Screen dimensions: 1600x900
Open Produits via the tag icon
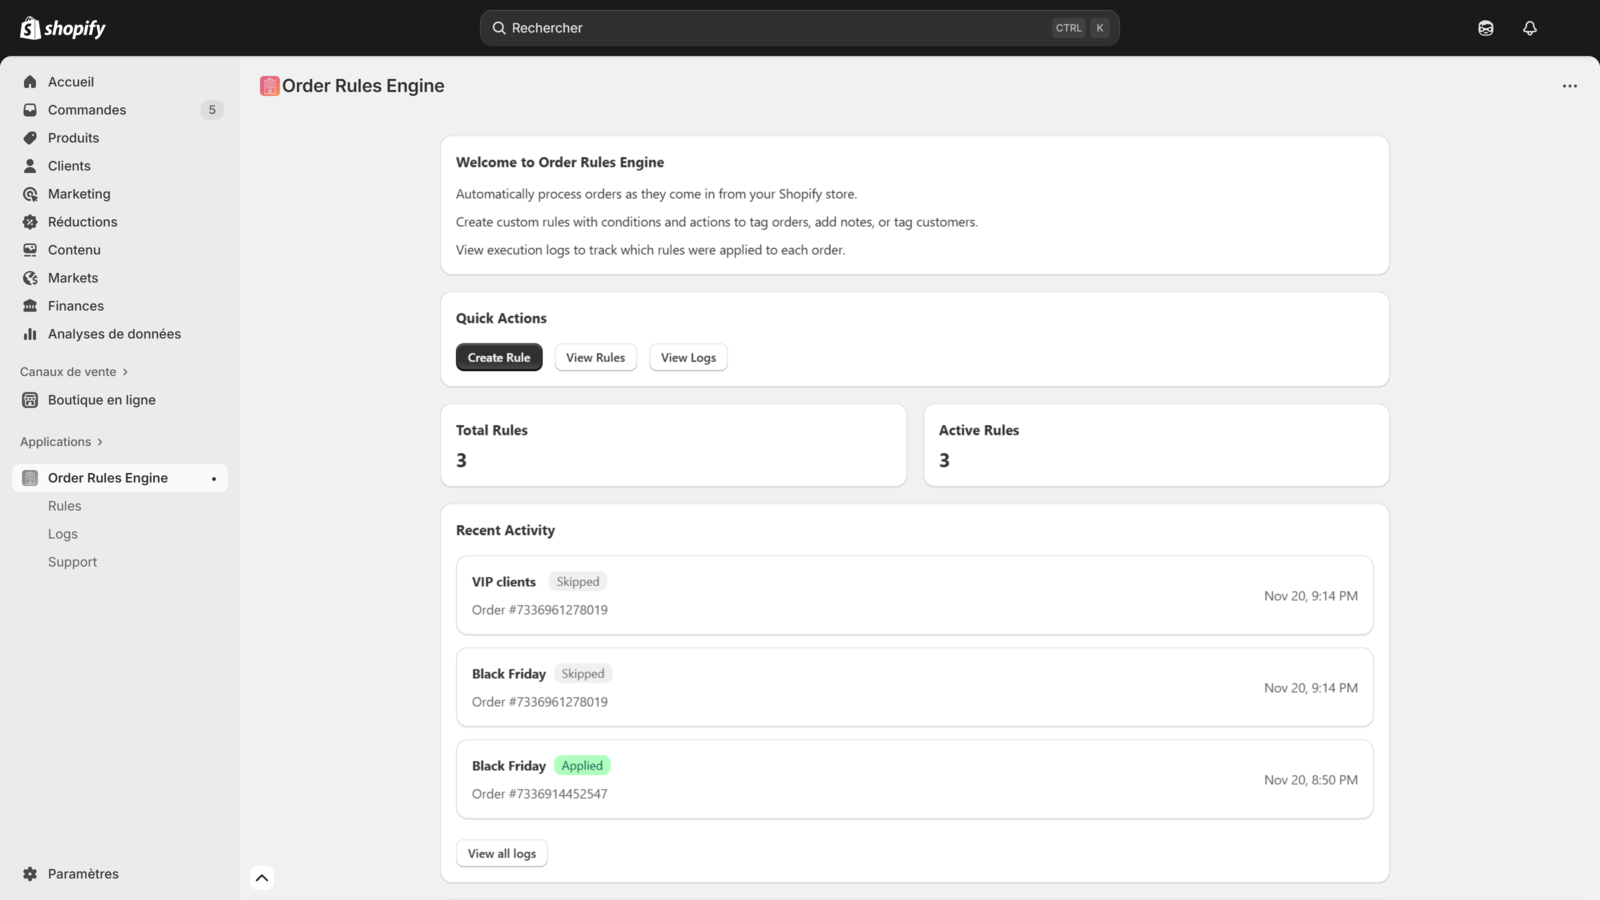pos(30,137)
